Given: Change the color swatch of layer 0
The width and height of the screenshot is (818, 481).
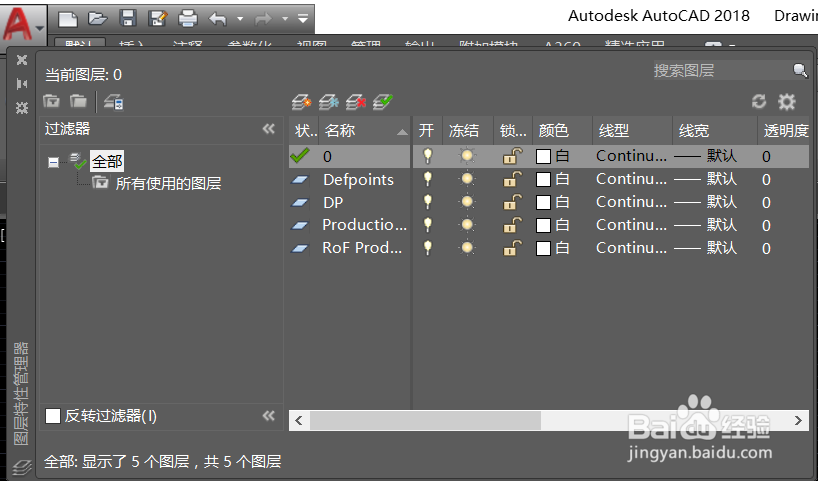Looking at the screenshot, I should pyautogui.click(x=544, y=157).
